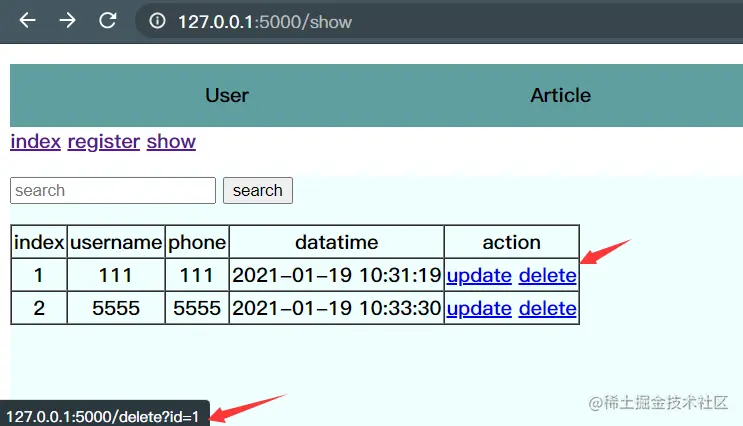Submit with the search button
Image resolution: width=743 pixels, height=426 pixels.
(x=258, y=190)
